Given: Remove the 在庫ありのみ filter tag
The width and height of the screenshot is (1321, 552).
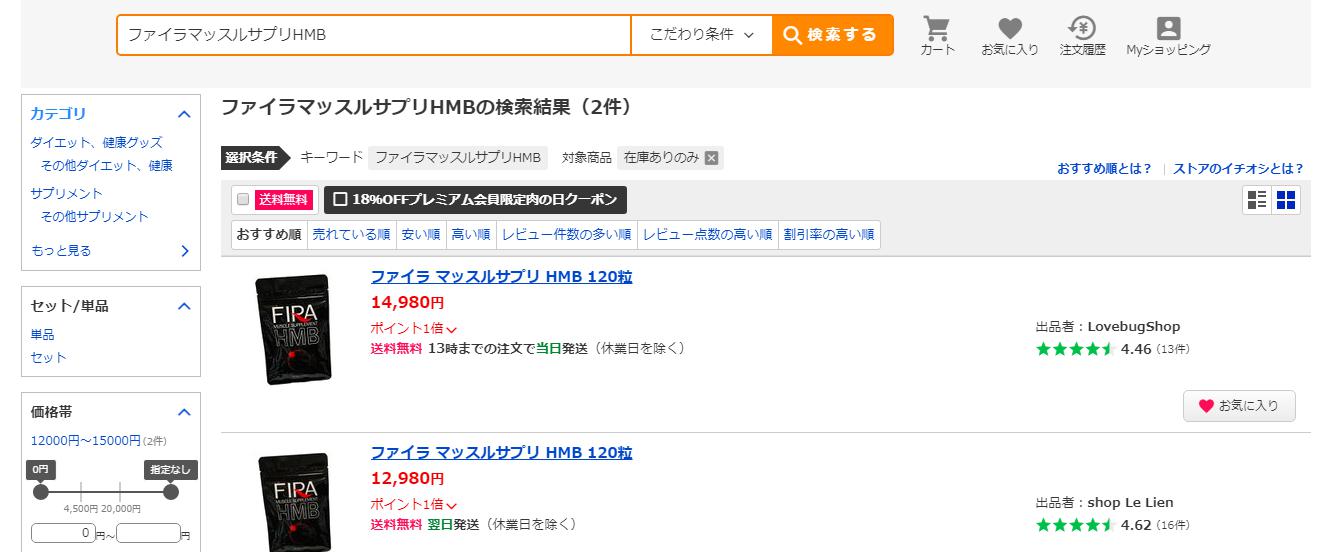Looking at the screenshot, I should 711,158.
